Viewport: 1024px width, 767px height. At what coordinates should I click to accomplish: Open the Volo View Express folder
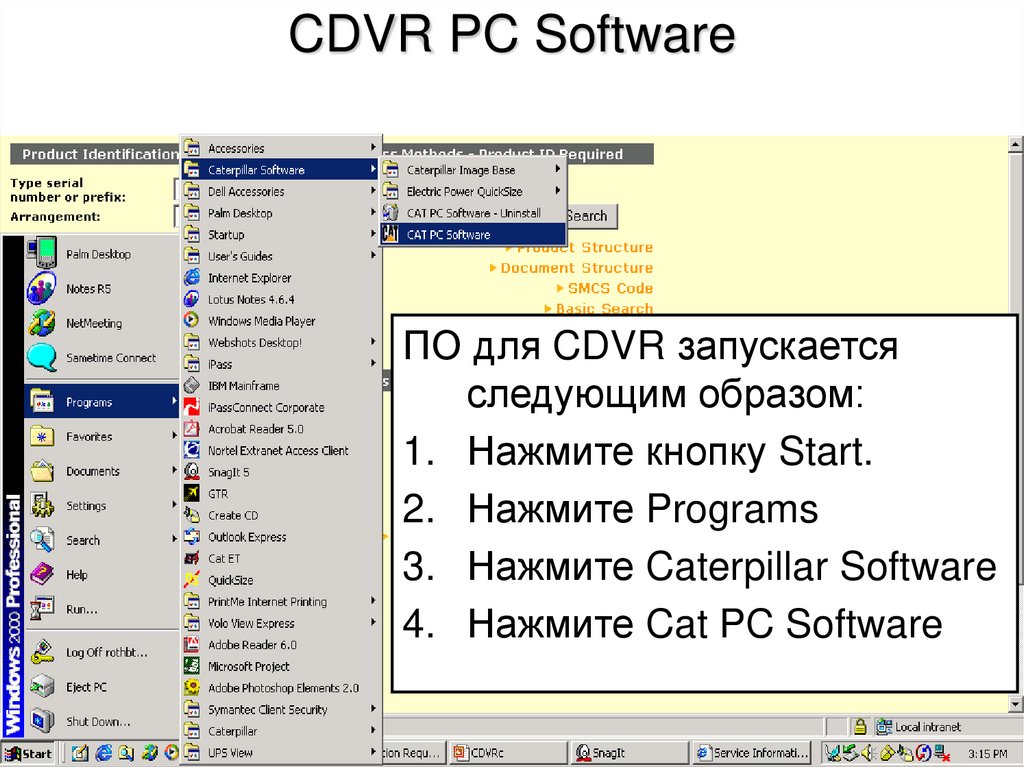(281, 623)
